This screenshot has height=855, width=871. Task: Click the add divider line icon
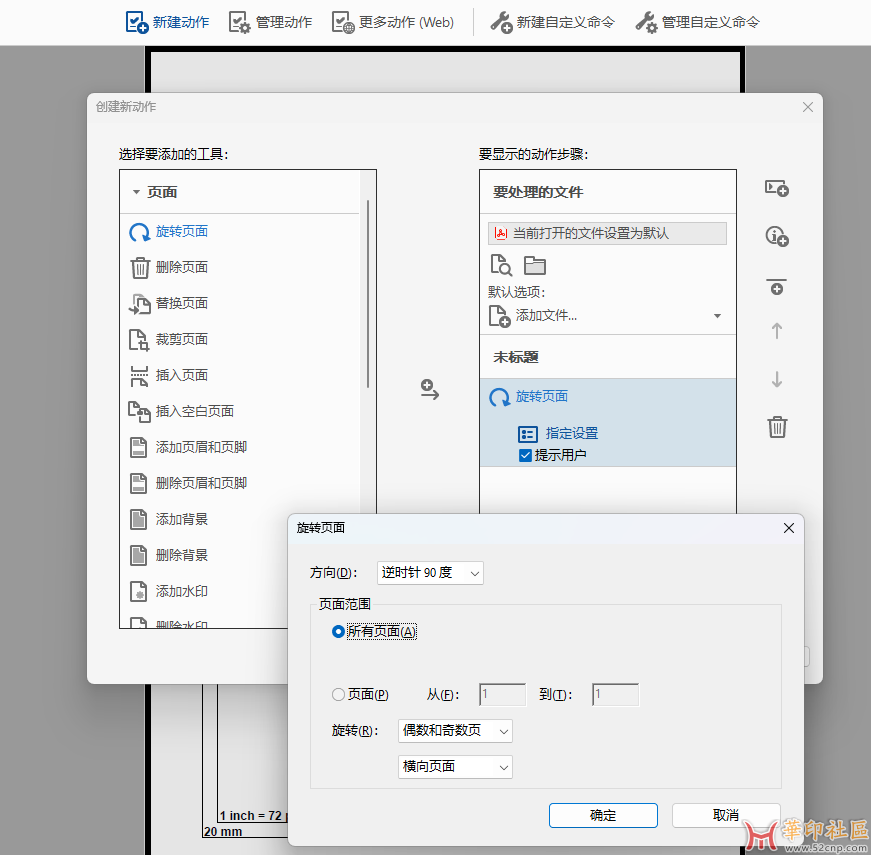click(x=776, y=286)
